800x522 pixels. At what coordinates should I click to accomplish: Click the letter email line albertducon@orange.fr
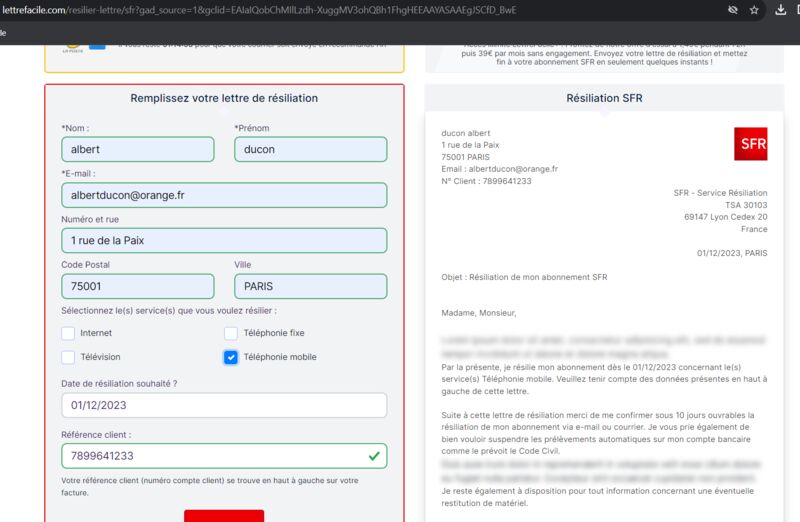499,169
